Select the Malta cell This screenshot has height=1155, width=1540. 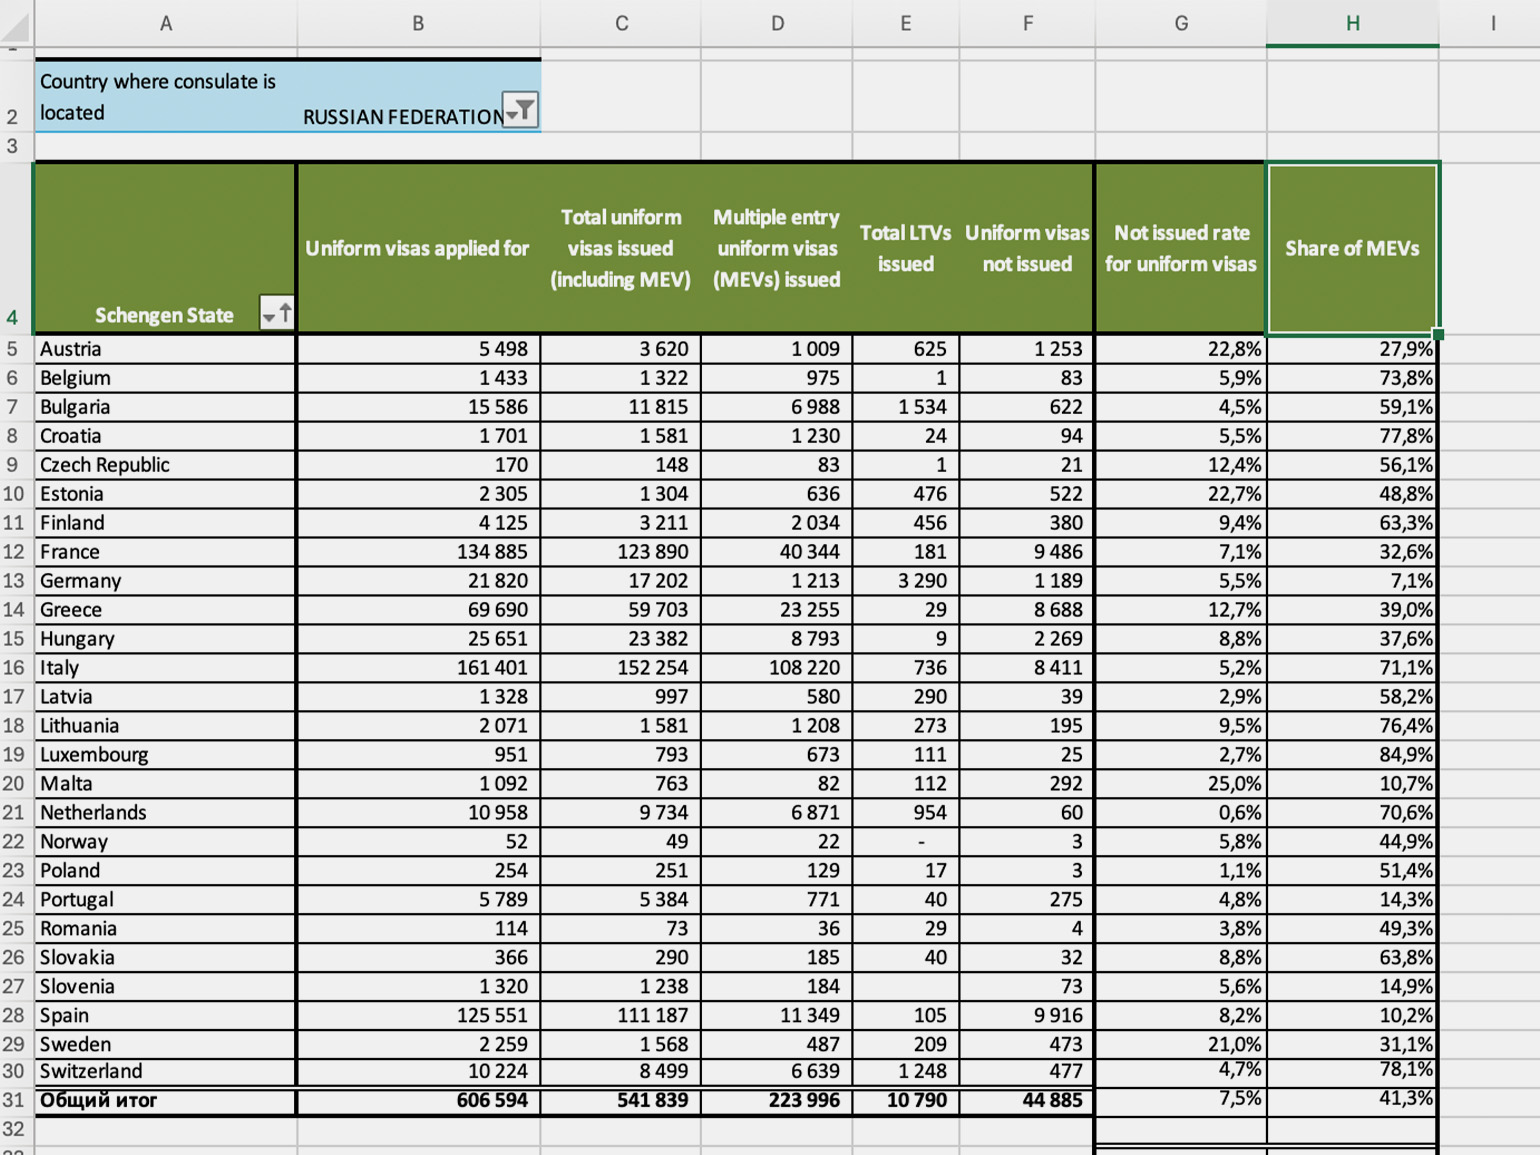(166, 784)
